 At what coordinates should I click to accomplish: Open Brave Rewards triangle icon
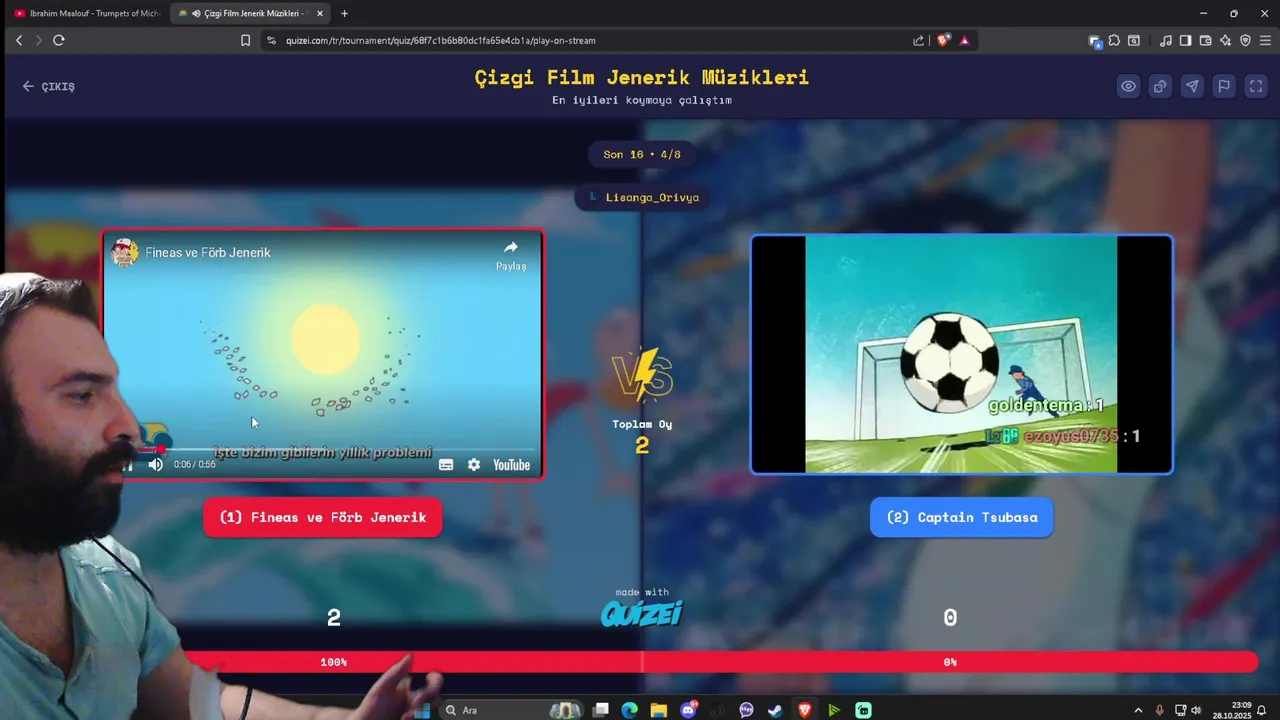coord(964,40)
